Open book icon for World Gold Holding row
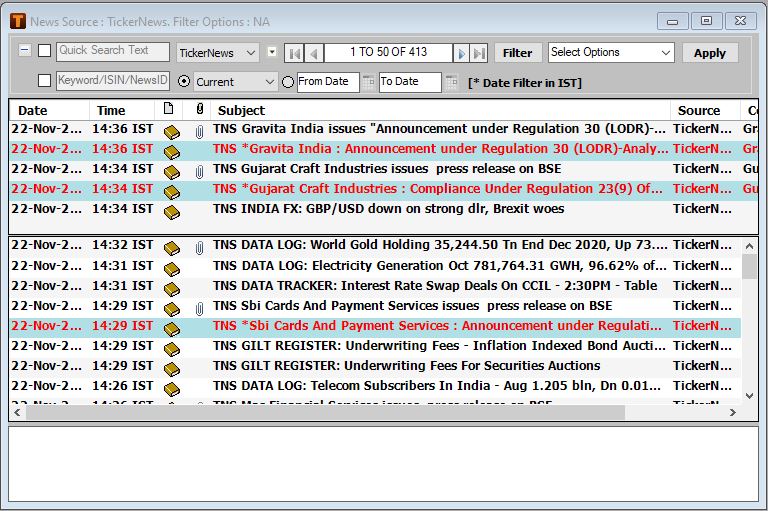Image resolution: width=768 pixels, height=511 pixels. click(x=171, y=248)
